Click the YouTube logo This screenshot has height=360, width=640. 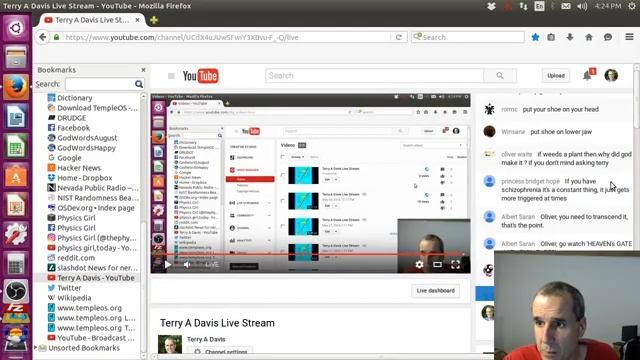200,76
